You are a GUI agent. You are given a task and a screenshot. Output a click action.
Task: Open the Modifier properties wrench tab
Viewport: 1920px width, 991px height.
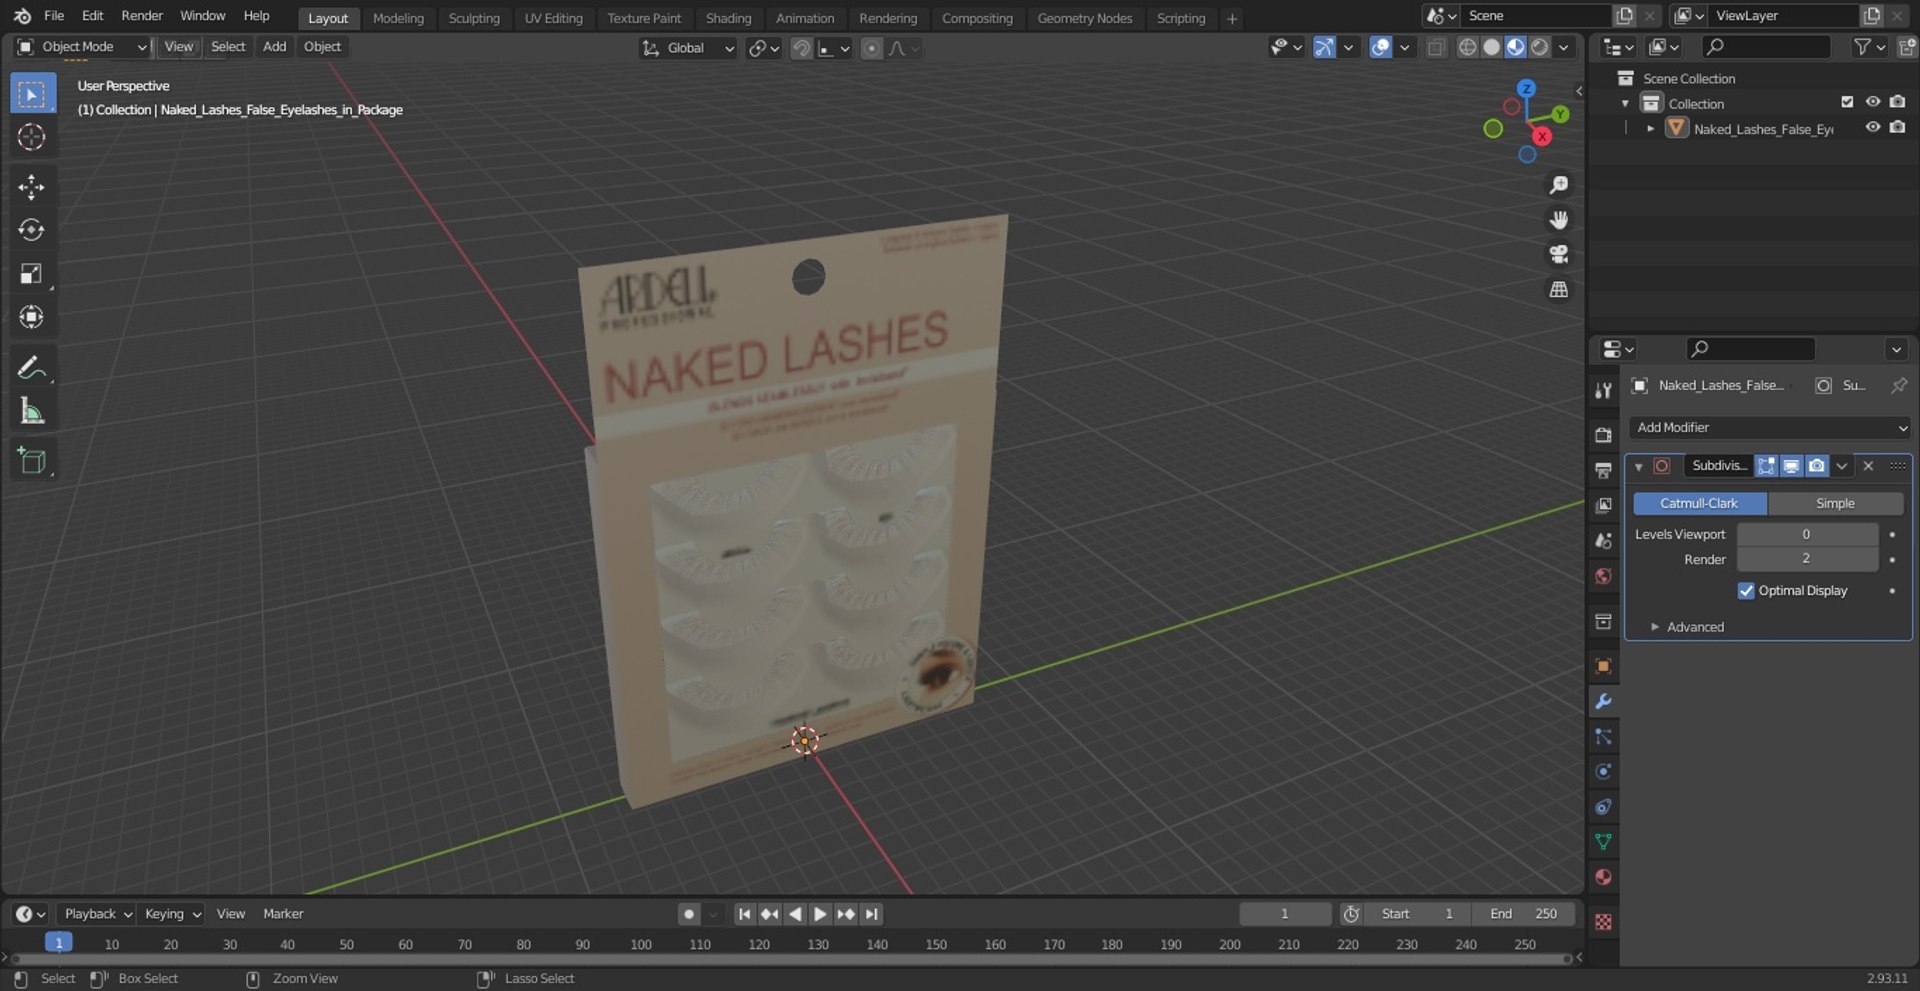tap(1603, 702)
